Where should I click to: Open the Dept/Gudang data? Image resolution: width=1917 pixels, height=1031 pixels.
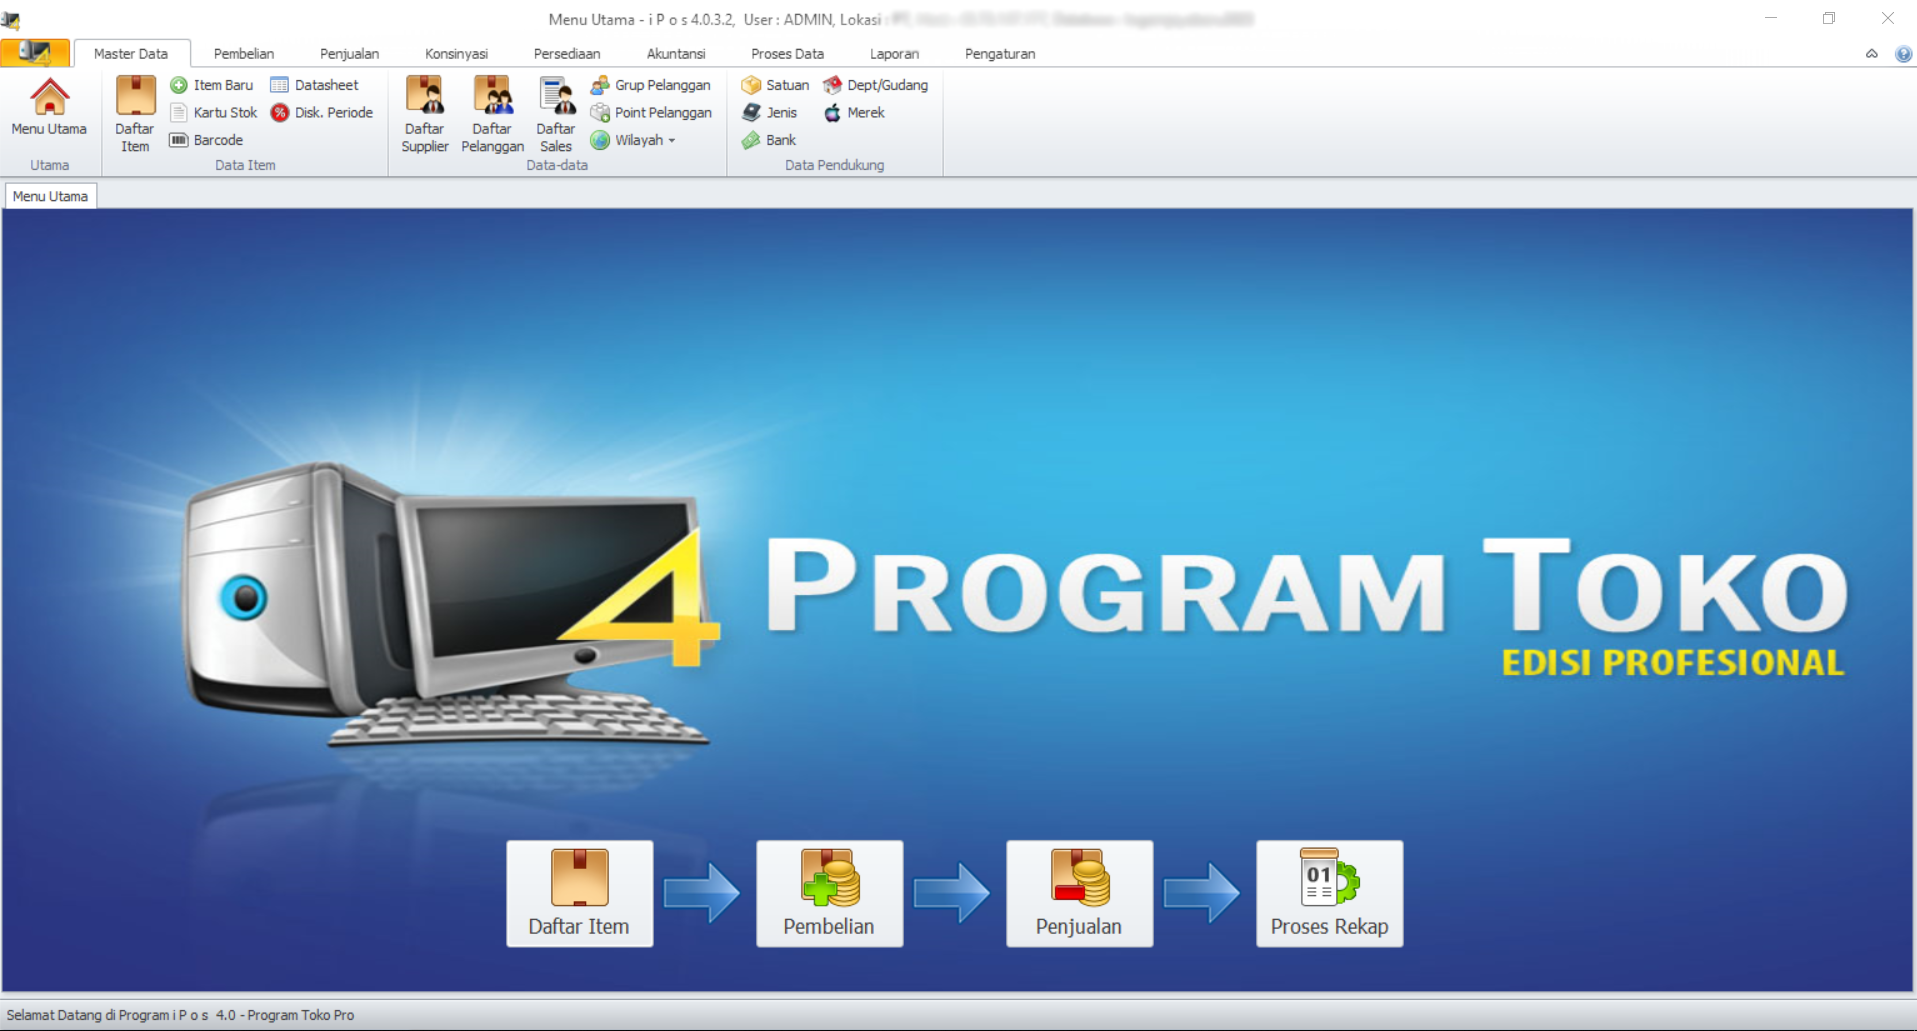click(876, 85)
